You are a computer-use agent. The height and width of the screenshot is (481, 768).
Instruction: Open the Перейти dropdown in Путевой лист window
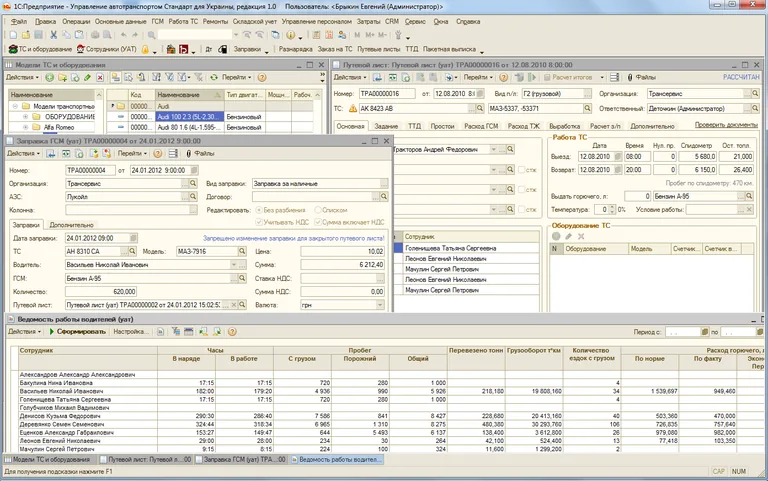(479, 77)
